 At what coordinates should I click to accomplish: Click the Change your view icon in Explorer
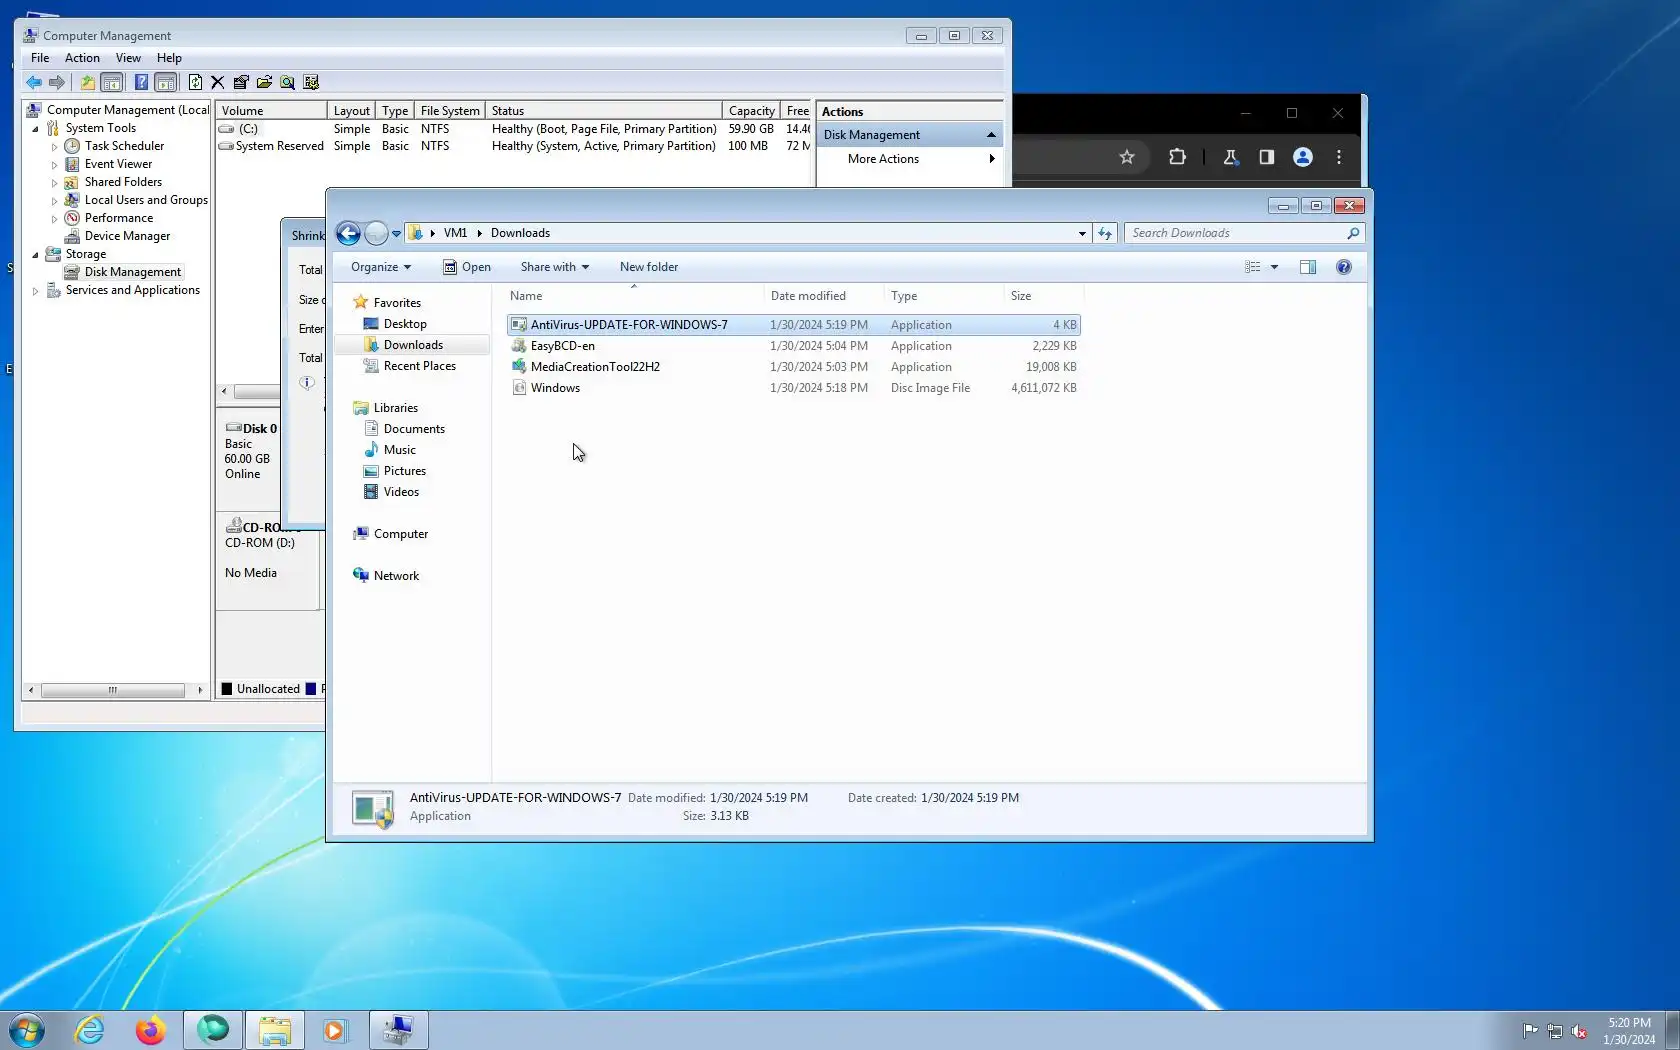1253,267
